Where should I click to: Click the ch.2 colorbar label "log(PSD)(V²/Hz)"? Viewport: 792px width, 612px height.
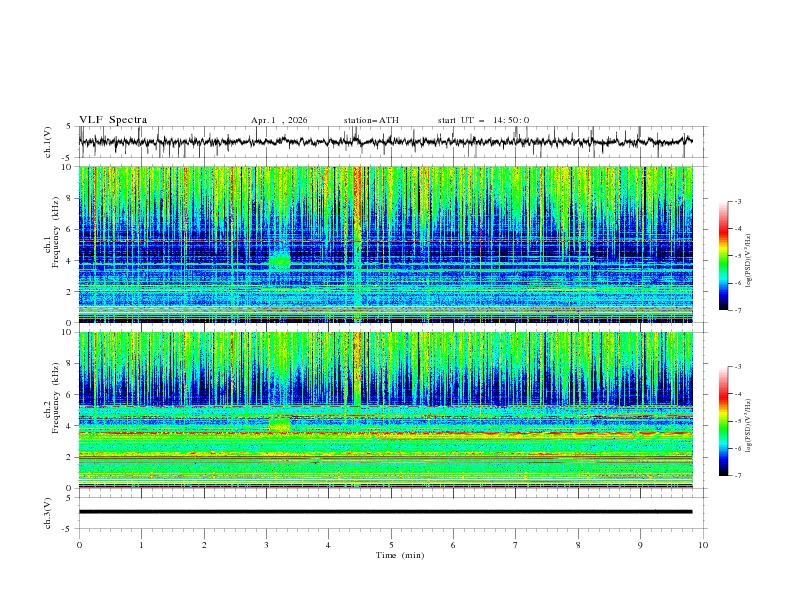click(748, 426)
